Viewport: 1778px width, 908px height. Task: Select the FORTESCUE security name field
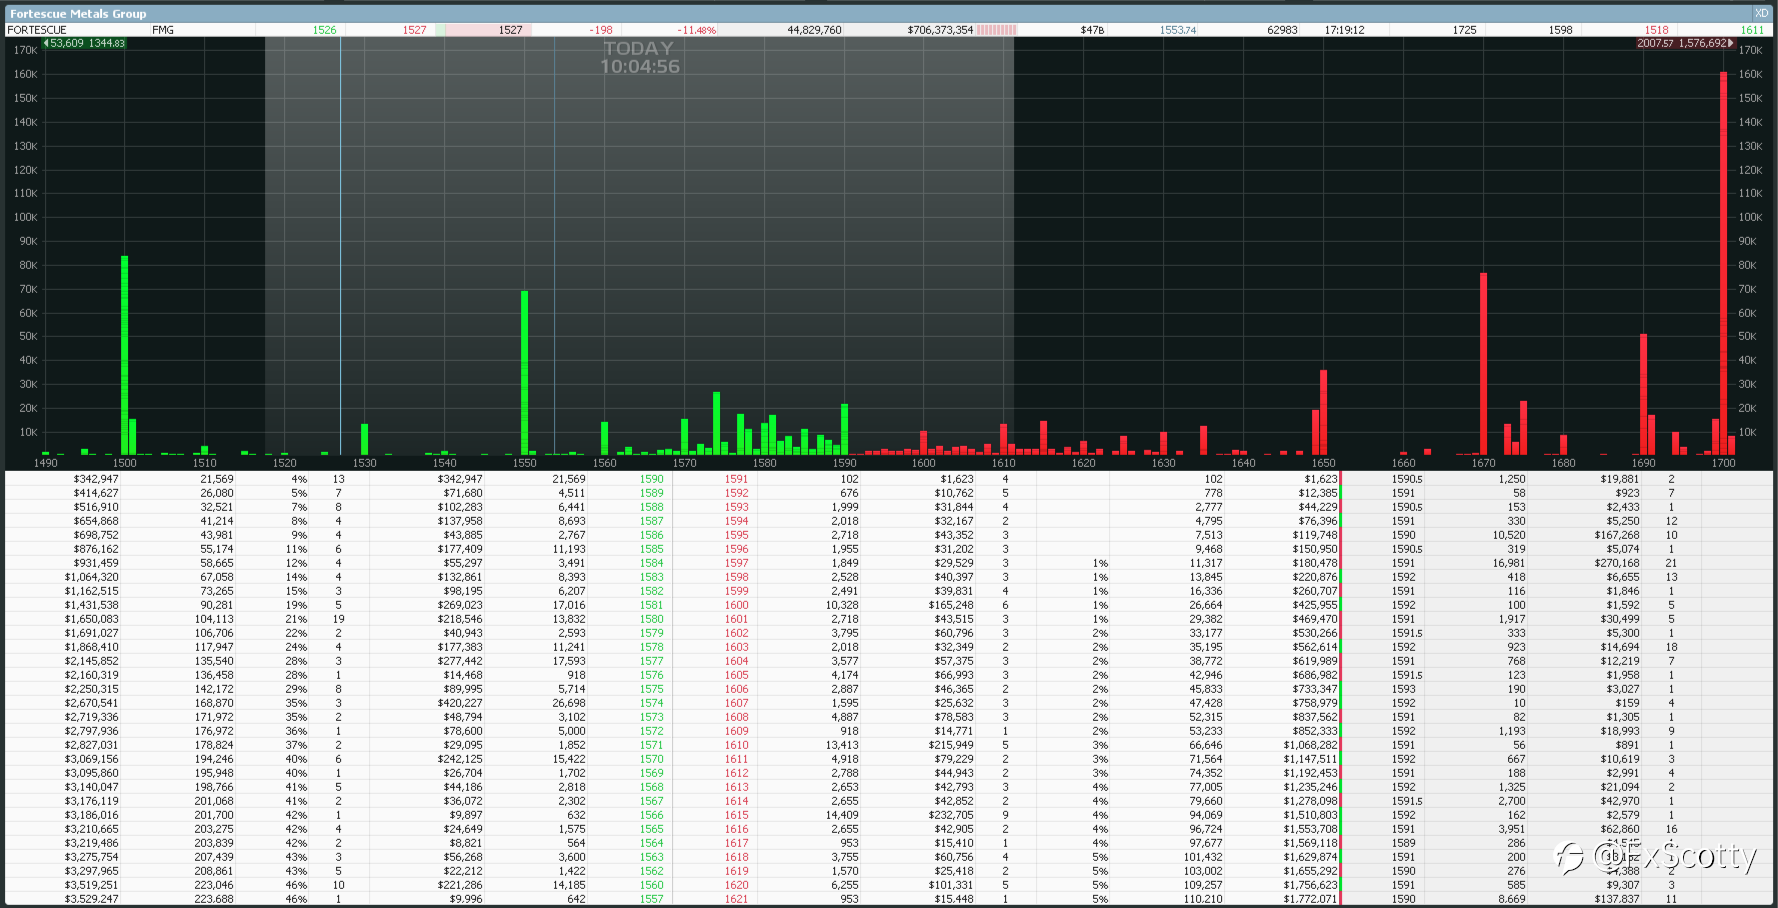click(x=37, y=30)
